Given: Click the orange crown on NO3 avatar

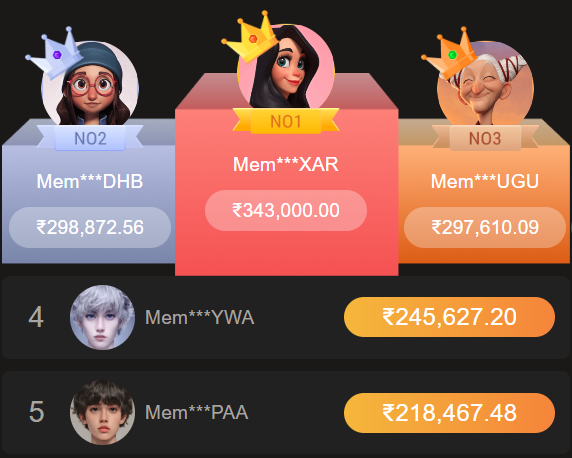Looking at the screenshot, I should tap(449, 53).
